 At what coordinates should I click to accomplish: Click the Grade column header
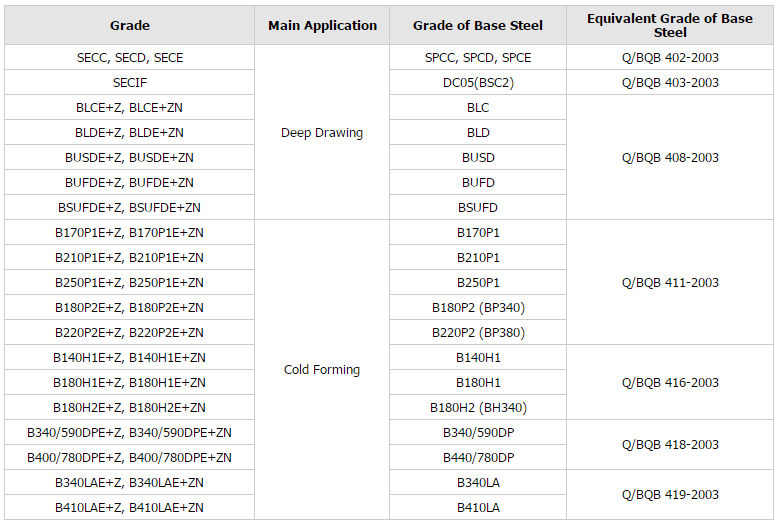130,25
